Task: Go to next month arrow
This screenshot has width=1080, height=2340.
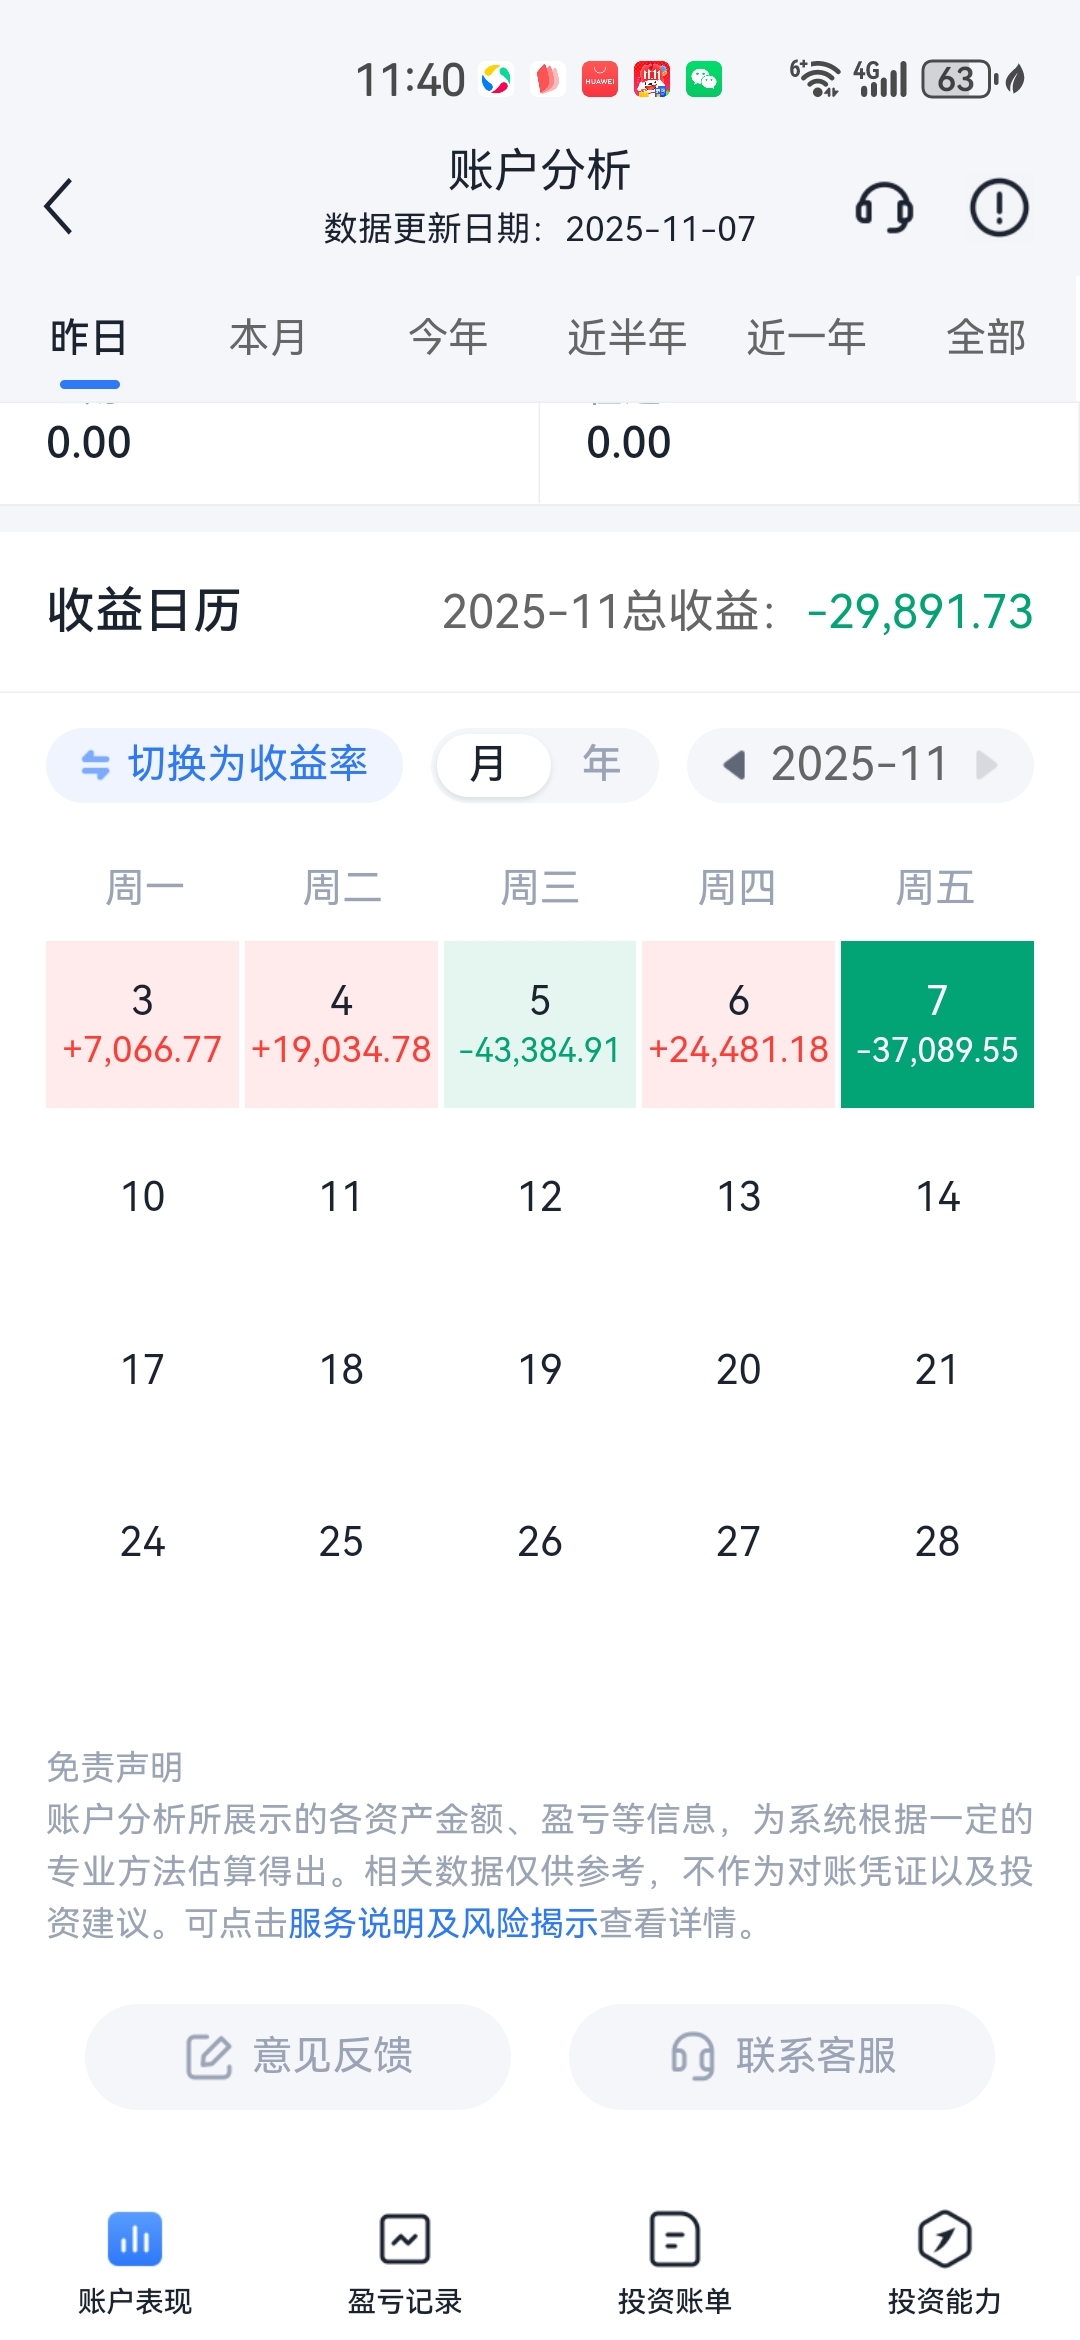Action: [987, 765]
